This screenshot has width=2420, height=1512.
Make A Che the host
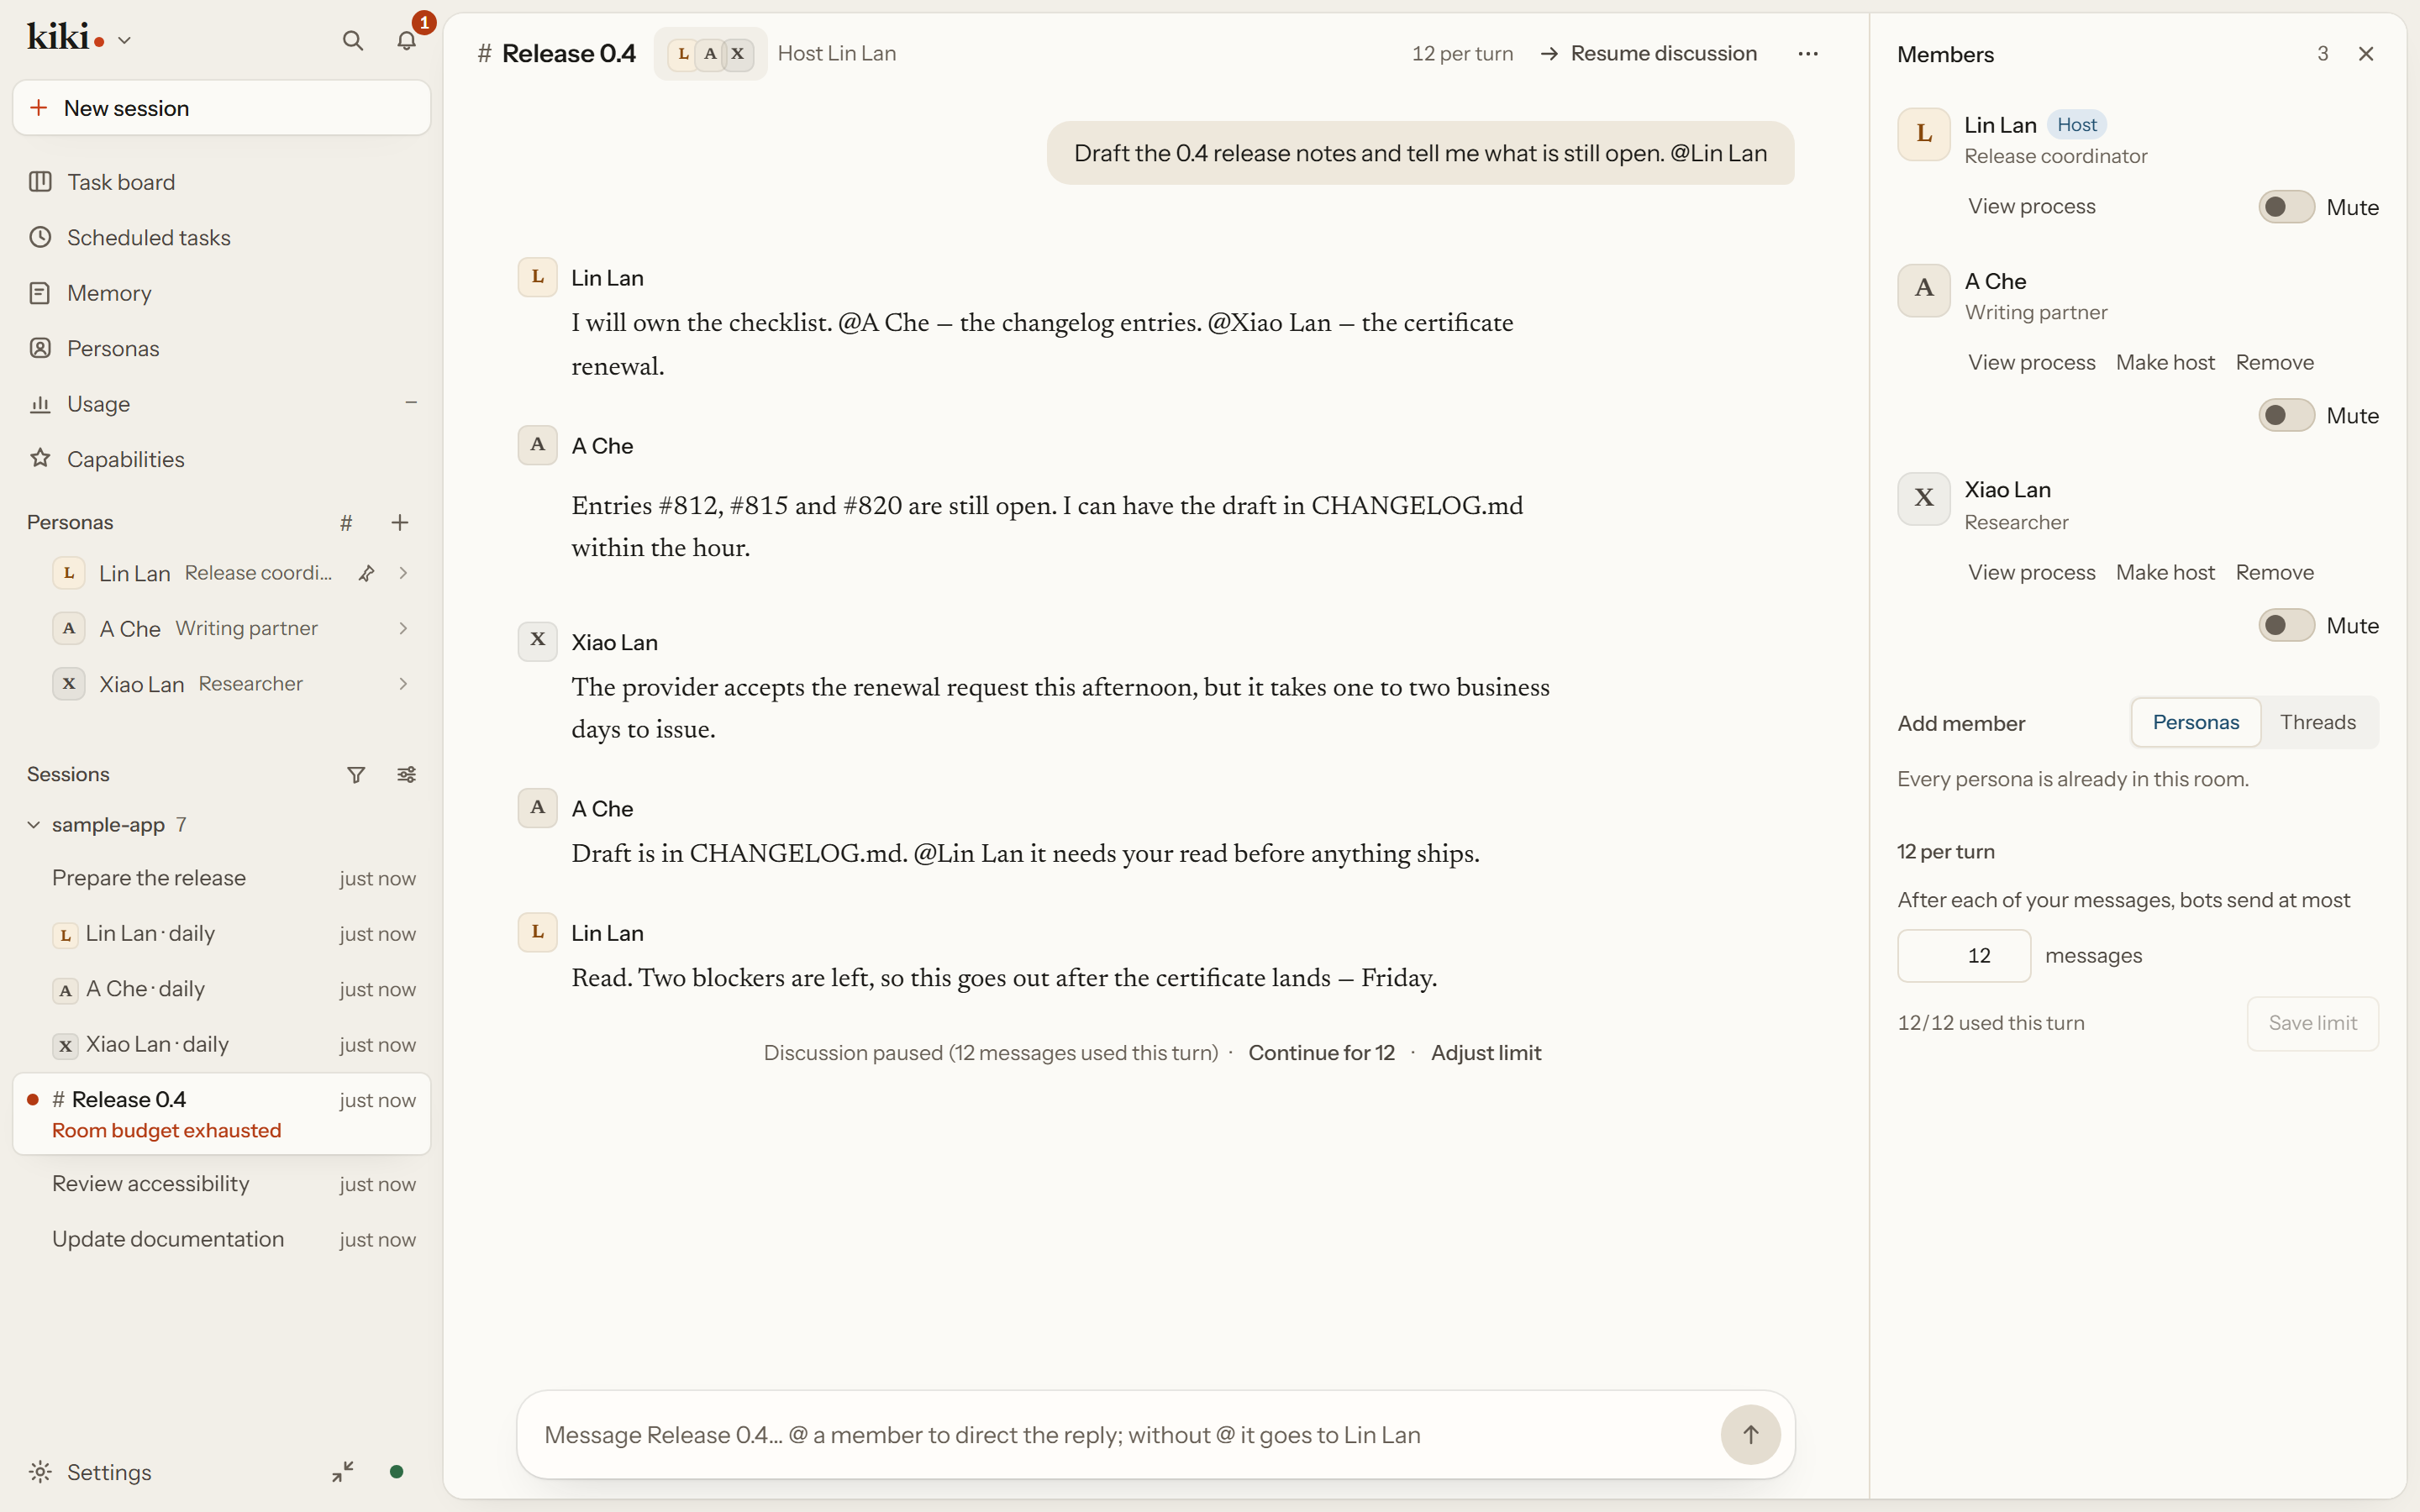click(2165, 362)
